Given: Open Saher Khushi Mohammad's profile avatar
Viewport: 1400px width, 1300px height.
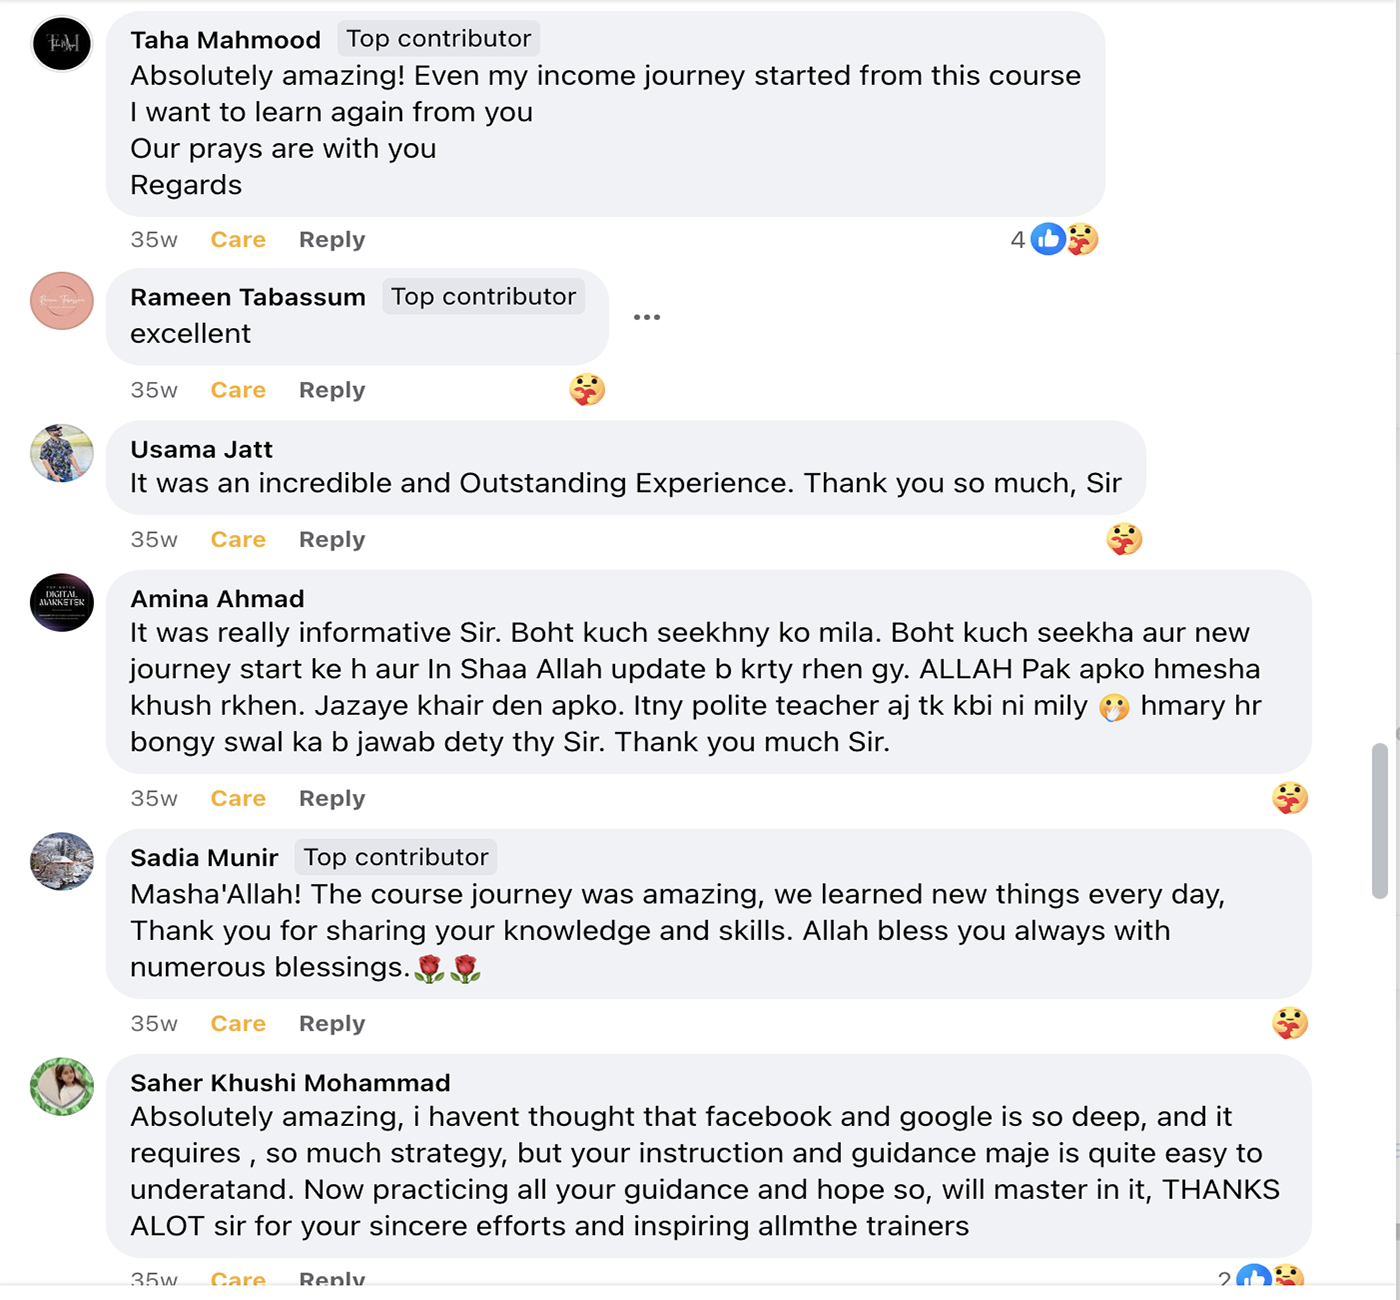Looking at the screenshot, I should pyautogui.click(x=62, y=1086).
